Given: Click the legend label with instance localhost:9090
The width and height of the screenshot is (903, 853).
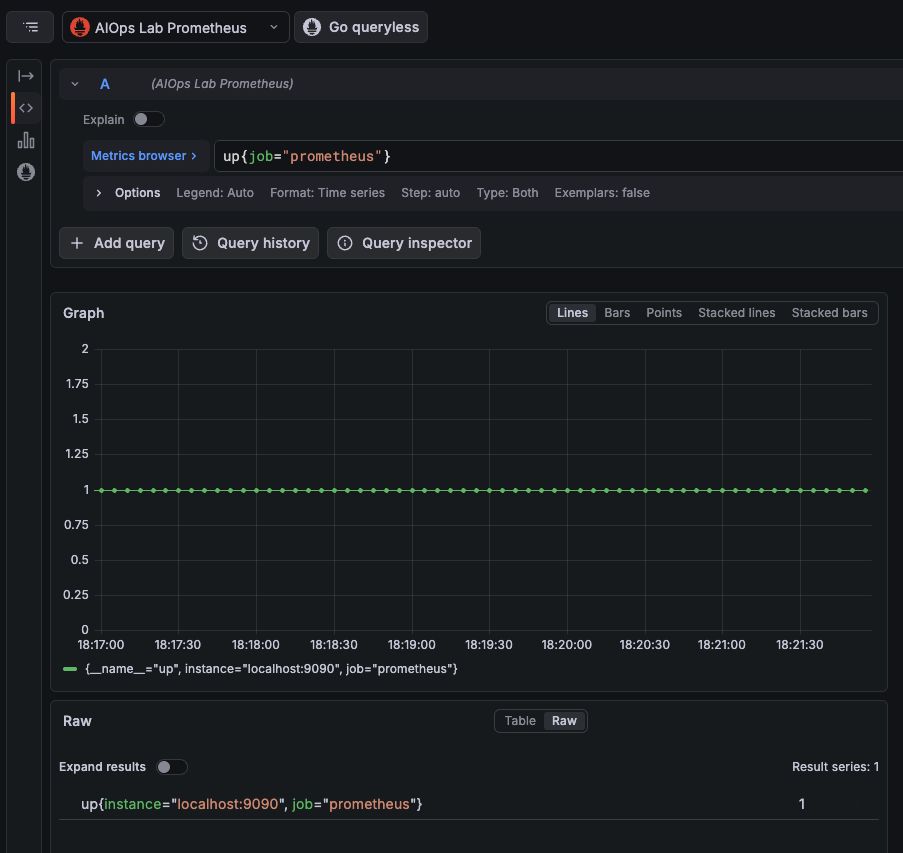Looking at the screenshot, I should click(x=271, y=669).
